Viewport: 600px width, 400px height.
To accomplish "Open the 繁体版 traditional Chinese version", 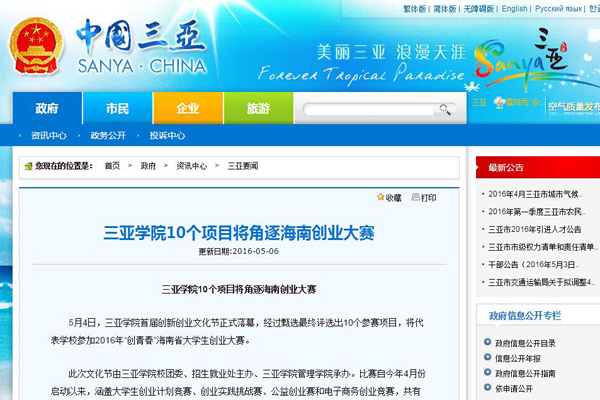I will (415, 9).
